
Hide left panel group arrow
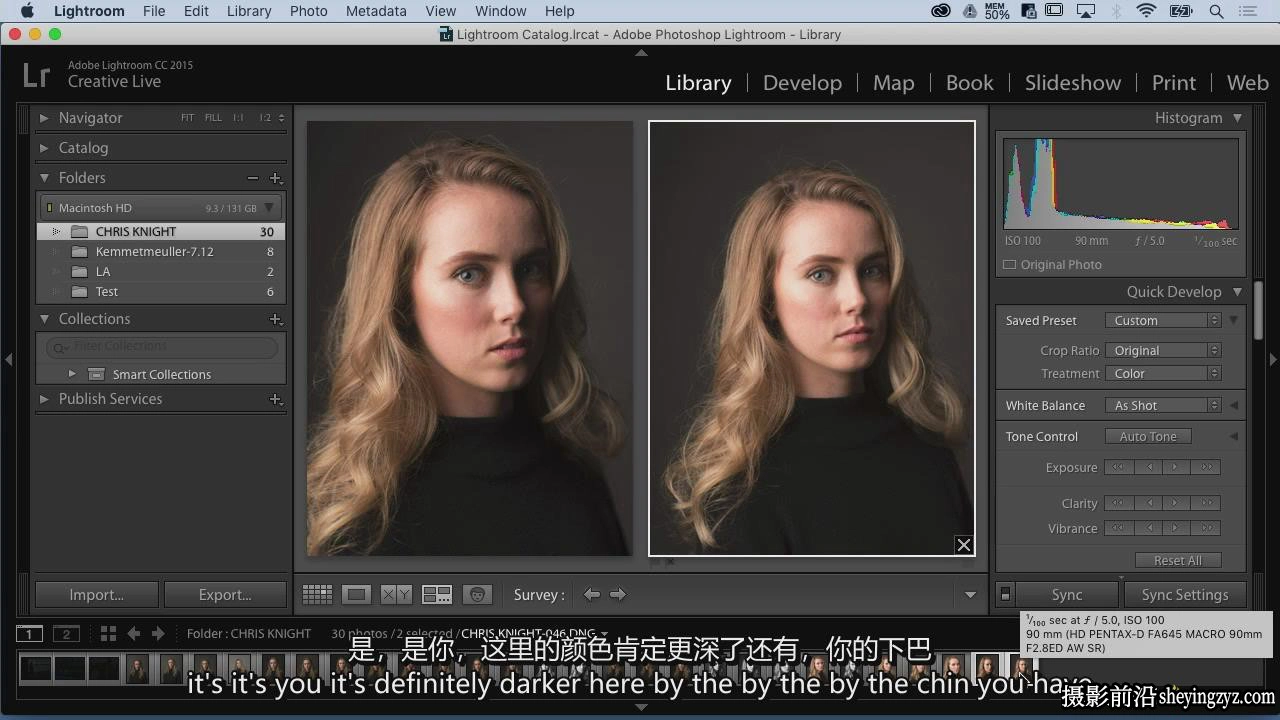click(8, 359)
